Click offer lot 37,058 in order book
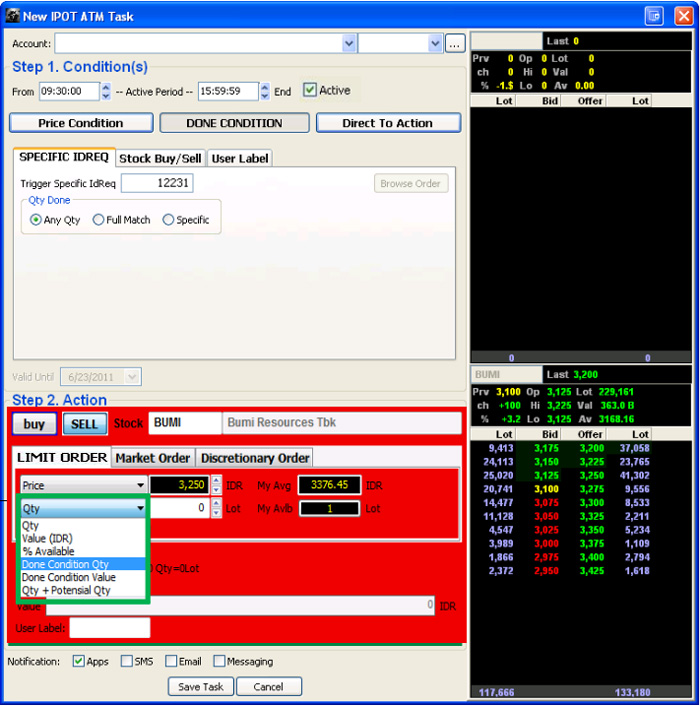The width and height of the screenshot is (700, 706). tap(634, 448)
